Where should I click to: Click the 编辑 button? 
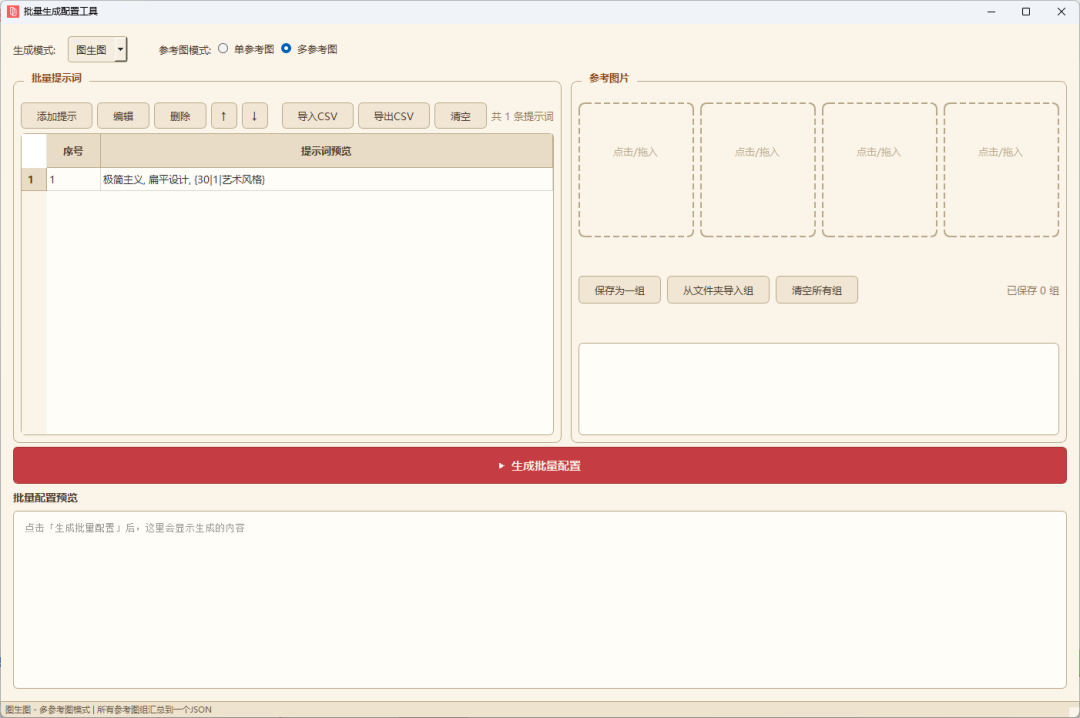[x=123, y=116]
